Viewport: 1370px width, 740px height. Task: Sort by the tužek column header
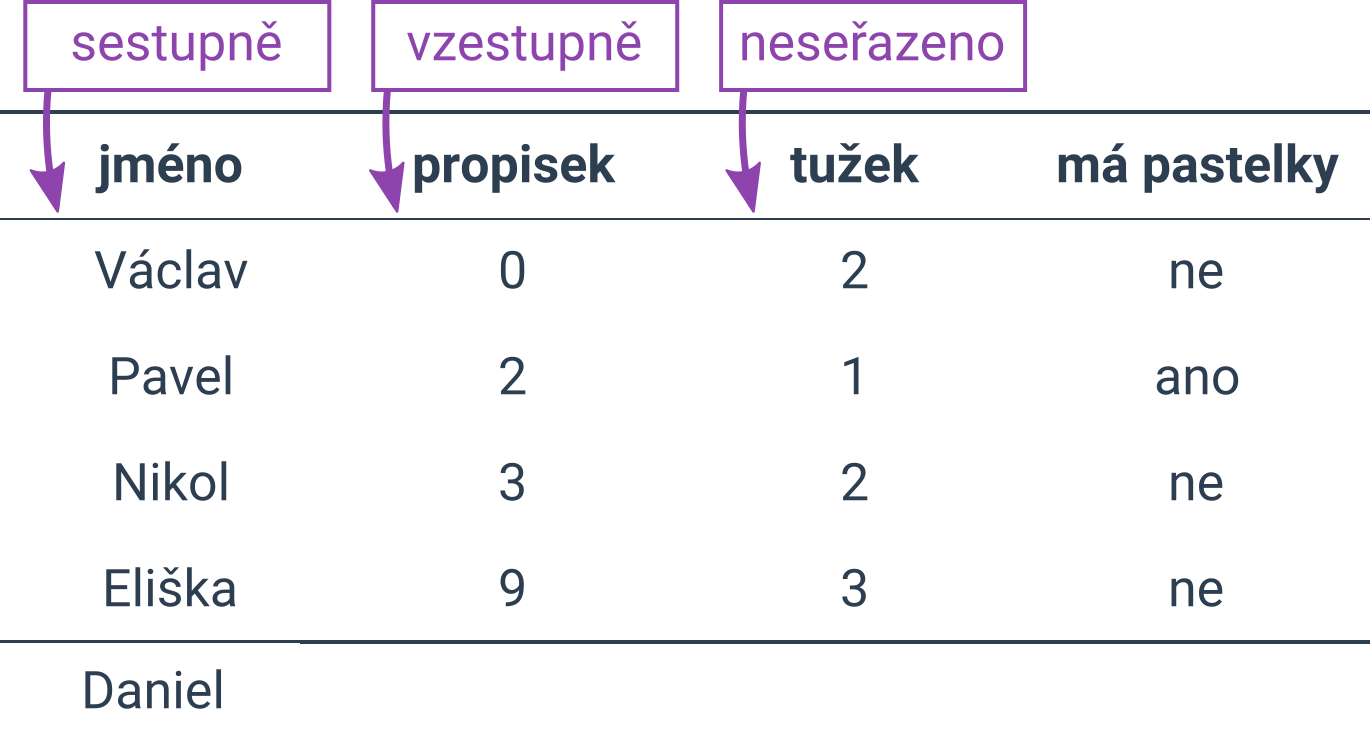(854, 166)
